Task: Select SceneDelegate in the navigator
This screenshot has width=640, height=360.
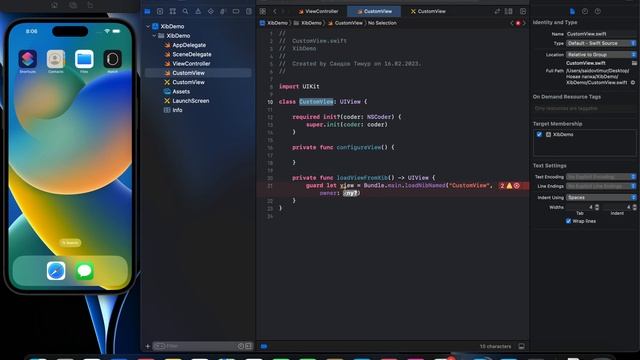Action: pyautogui.click(x=192, y=54)
